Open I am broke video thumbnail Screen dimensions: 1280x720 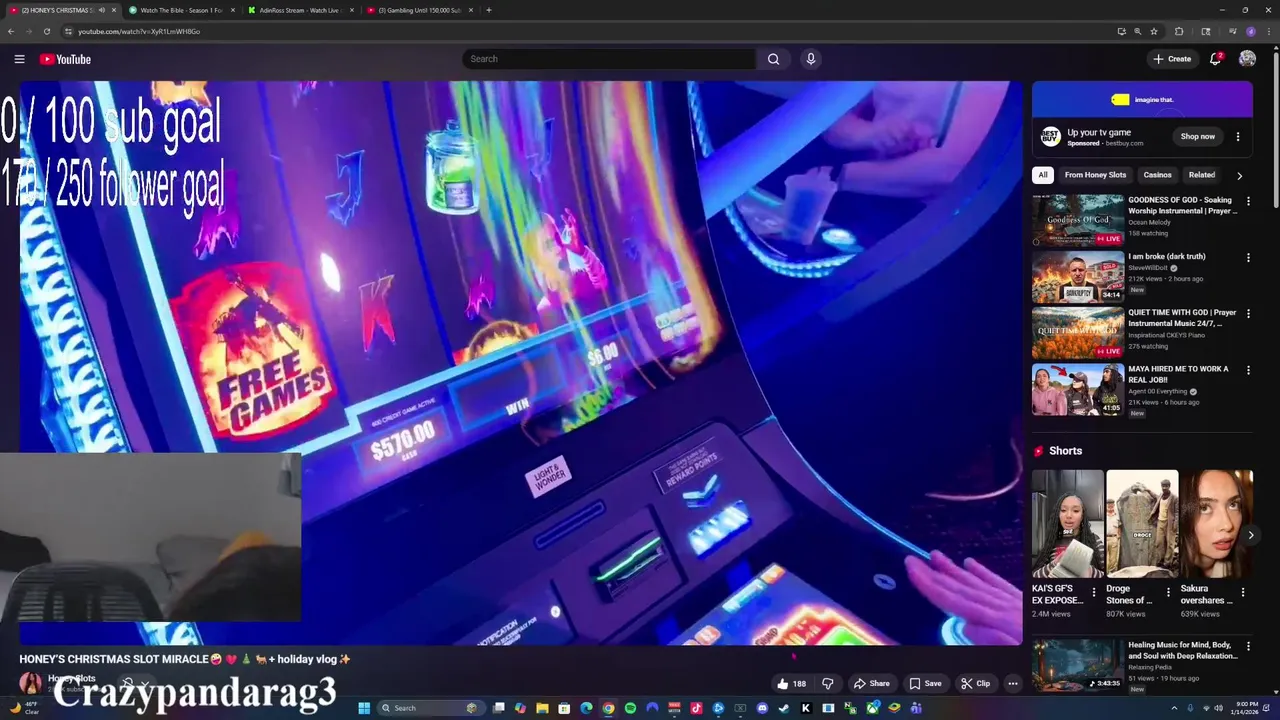1078,277
